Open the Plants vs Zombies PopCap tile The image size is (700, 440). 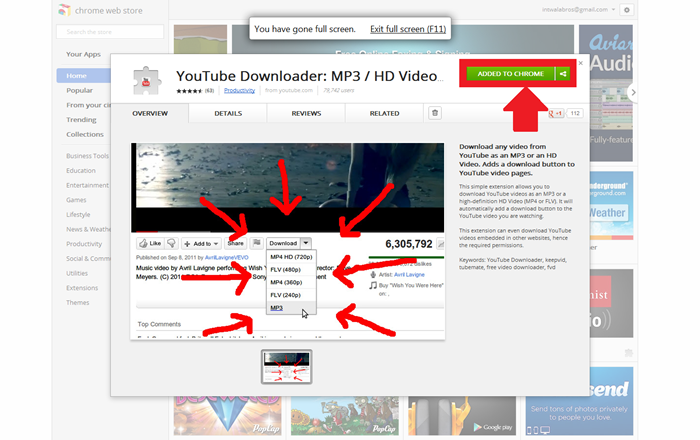345,415
